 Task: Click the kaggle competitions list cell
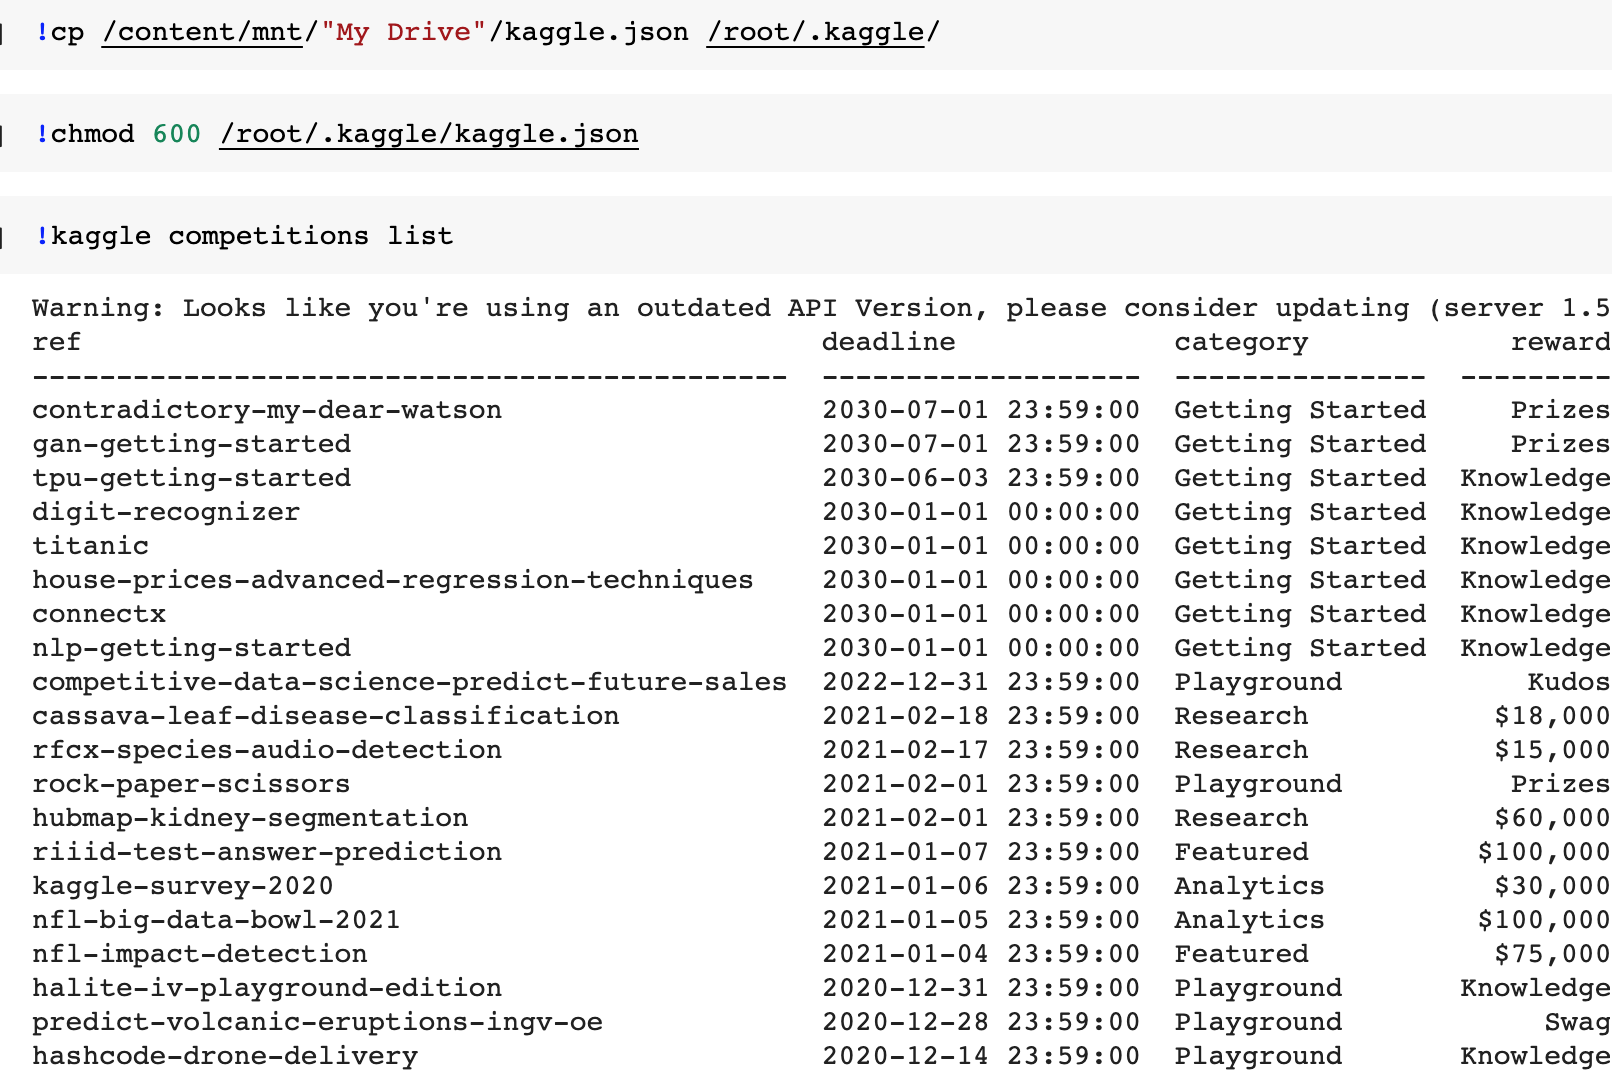(806, 235)
